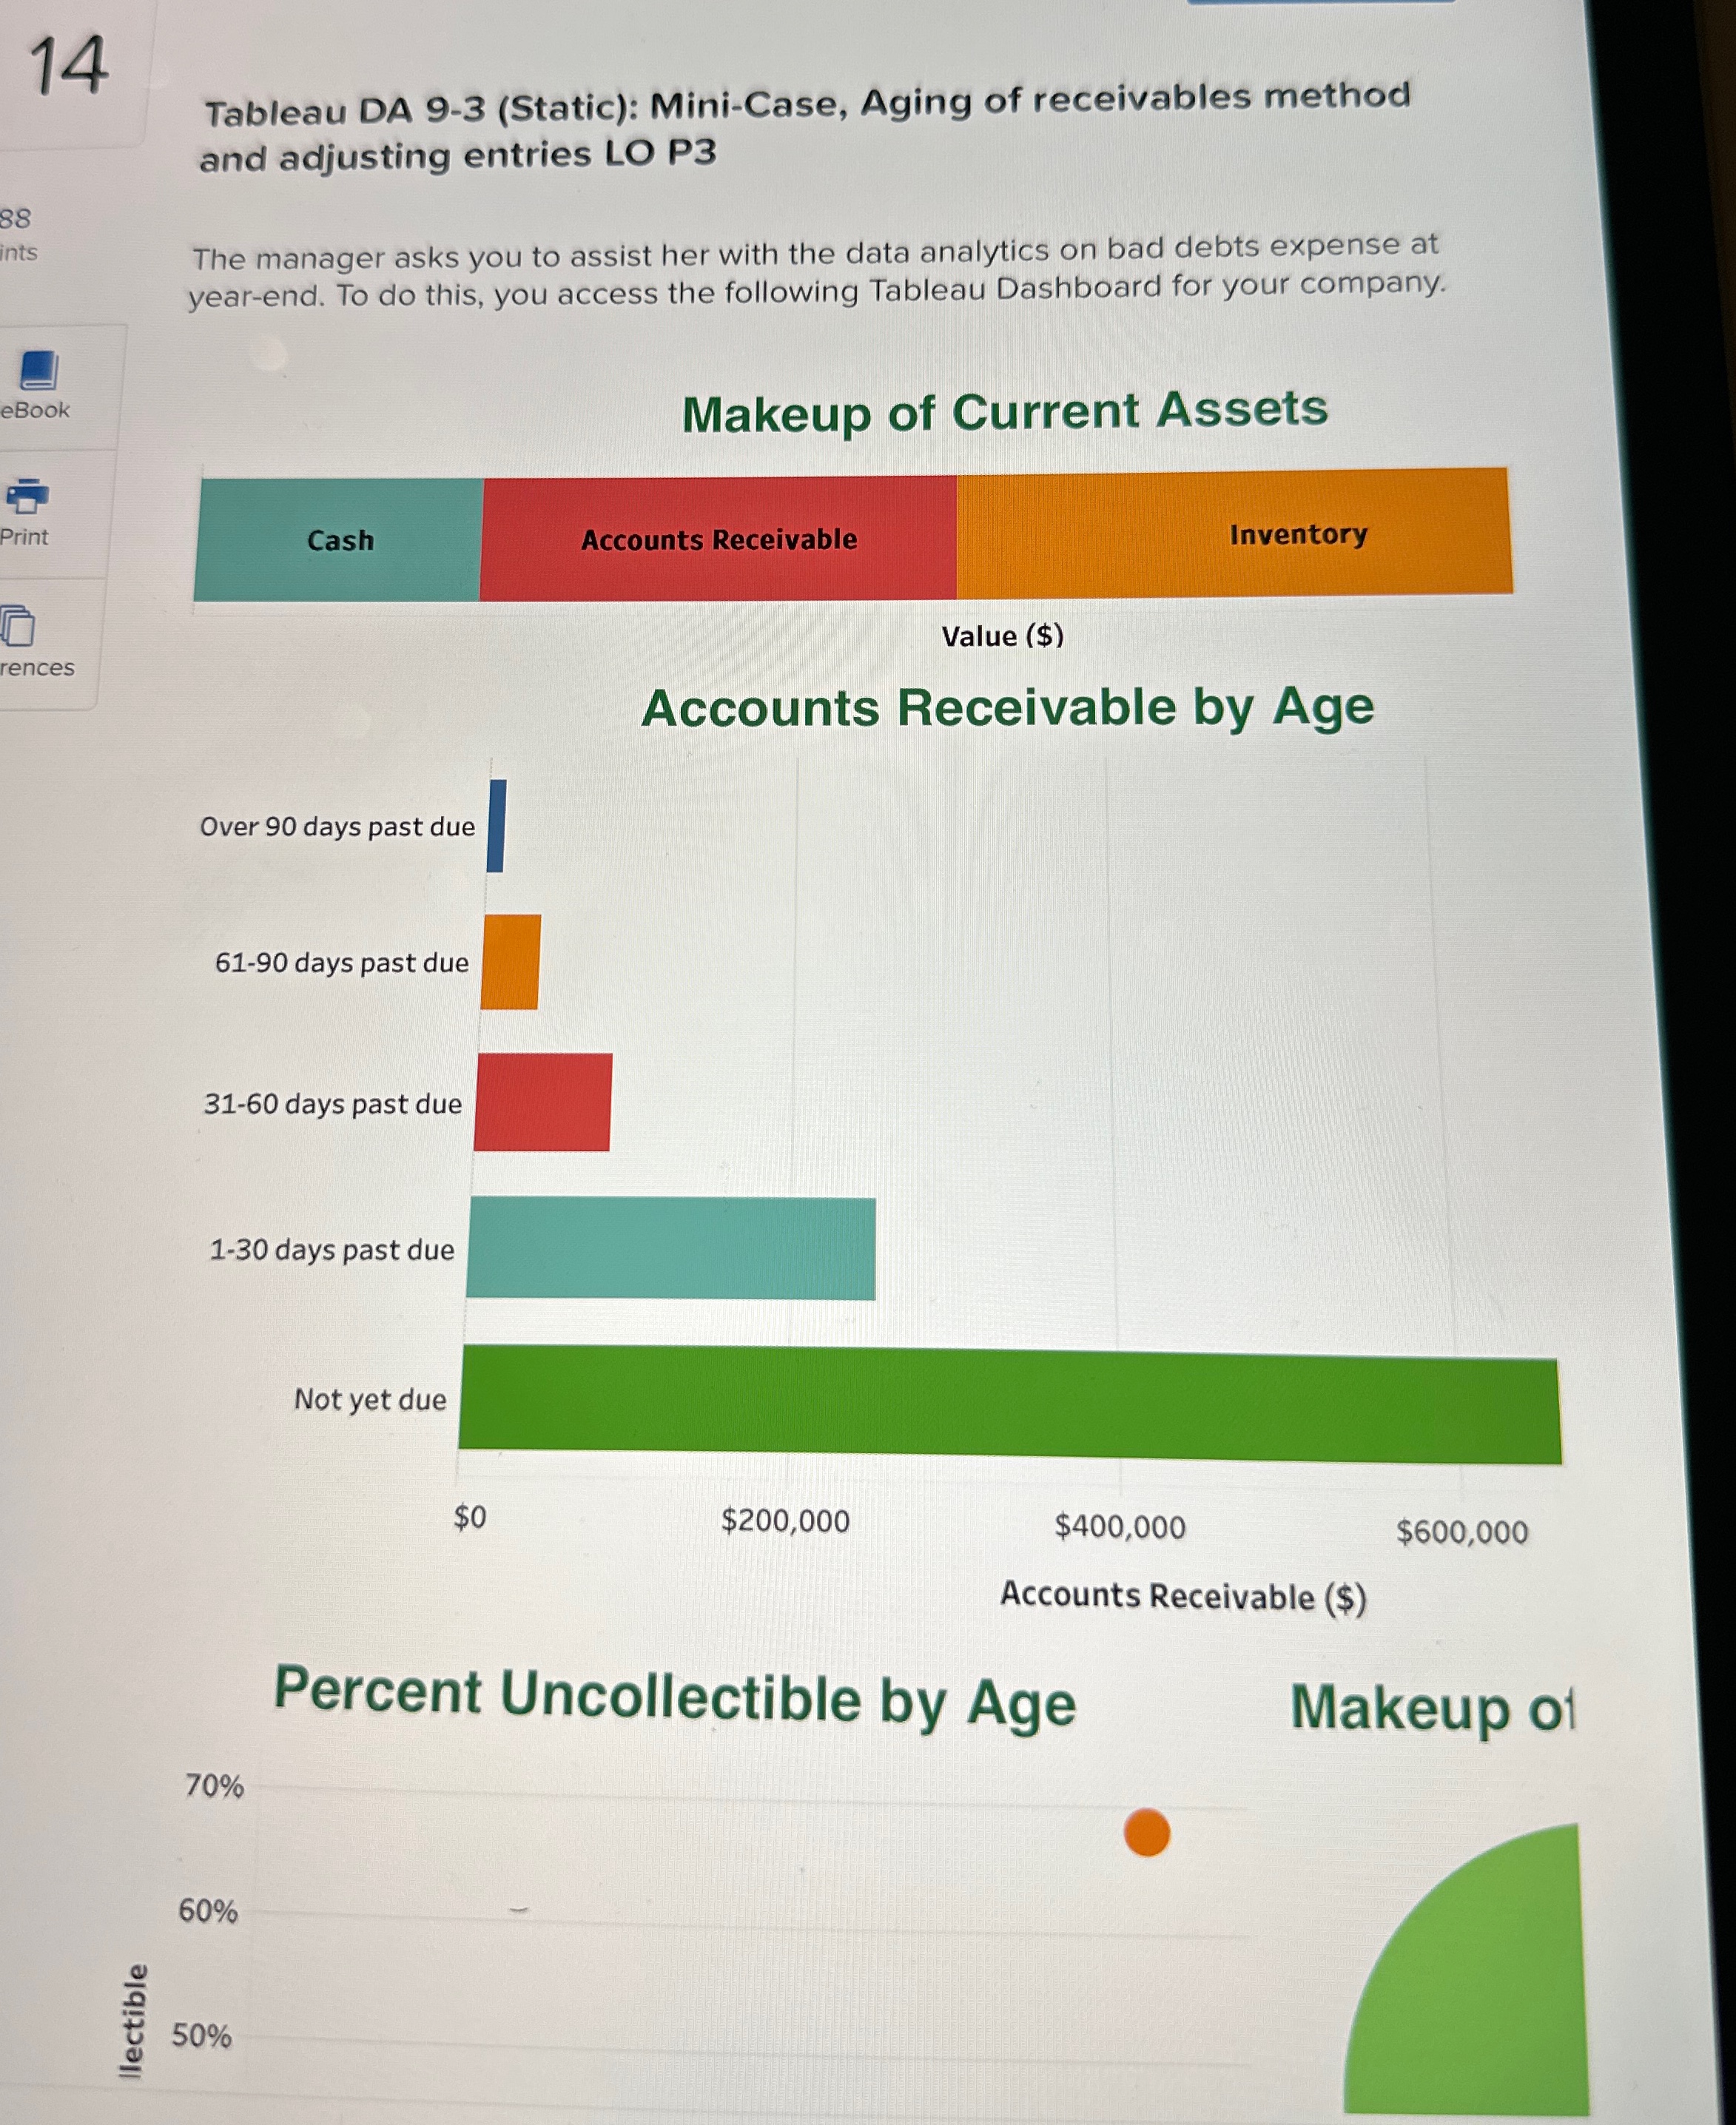This screenshot has width=1736, height=2125.
Task: Click the orange dot on uncollectible chart
Action: (1146, 1832)
